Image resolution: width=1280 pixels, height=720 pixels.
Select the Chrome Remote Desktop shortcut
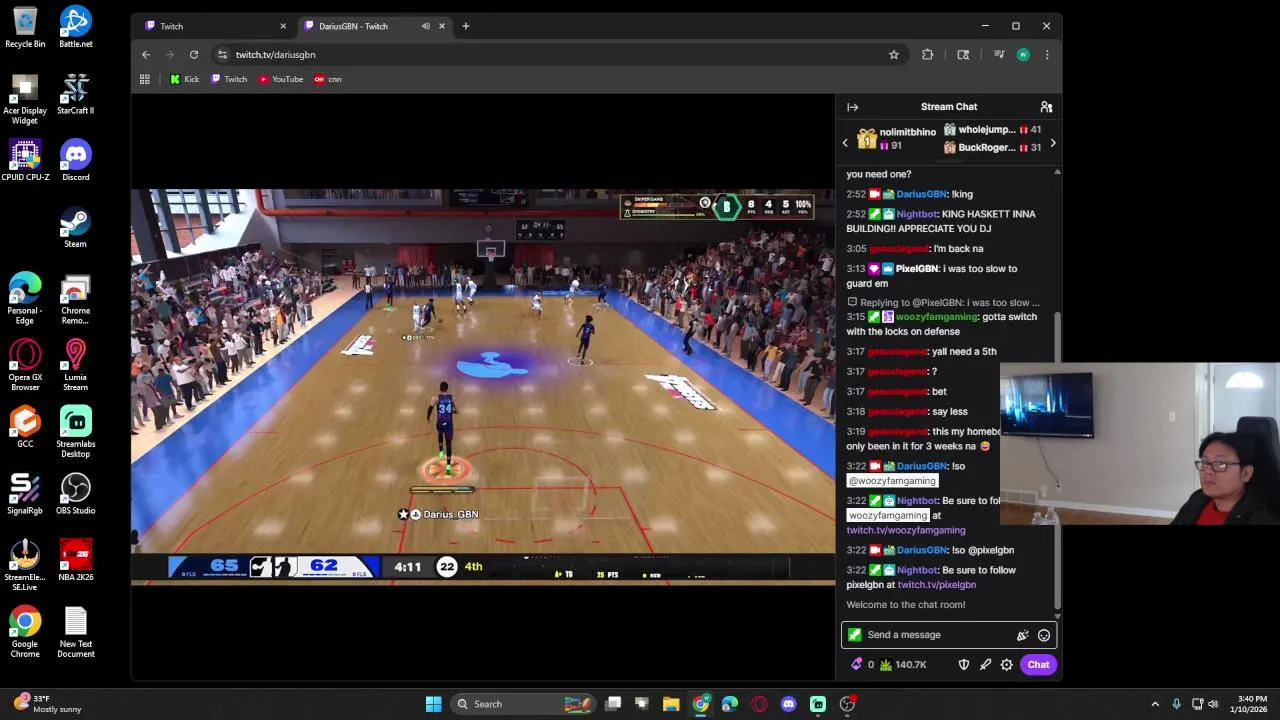(75, 299)
